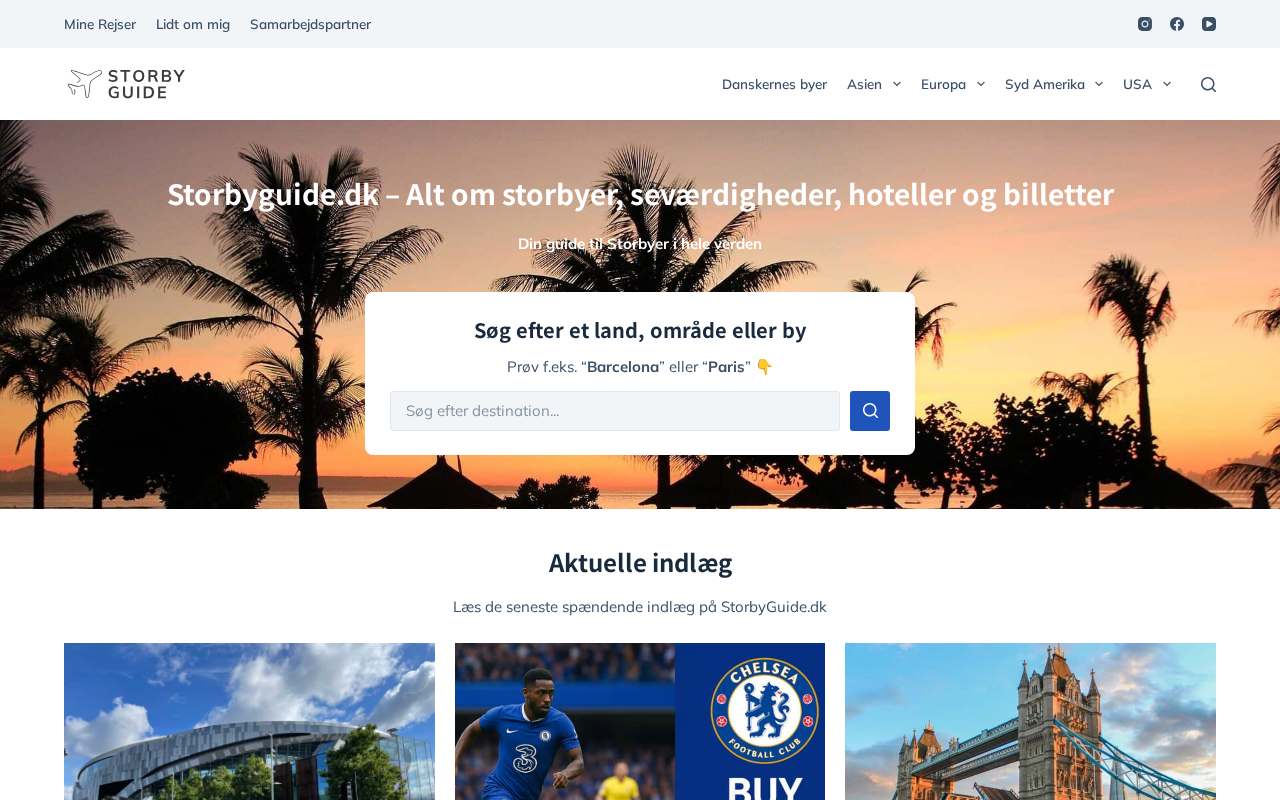Viewport: 1280px width, 800px height.
Task: Open the Tower Bridge post thumbnail
Action: pos(1030,721)
